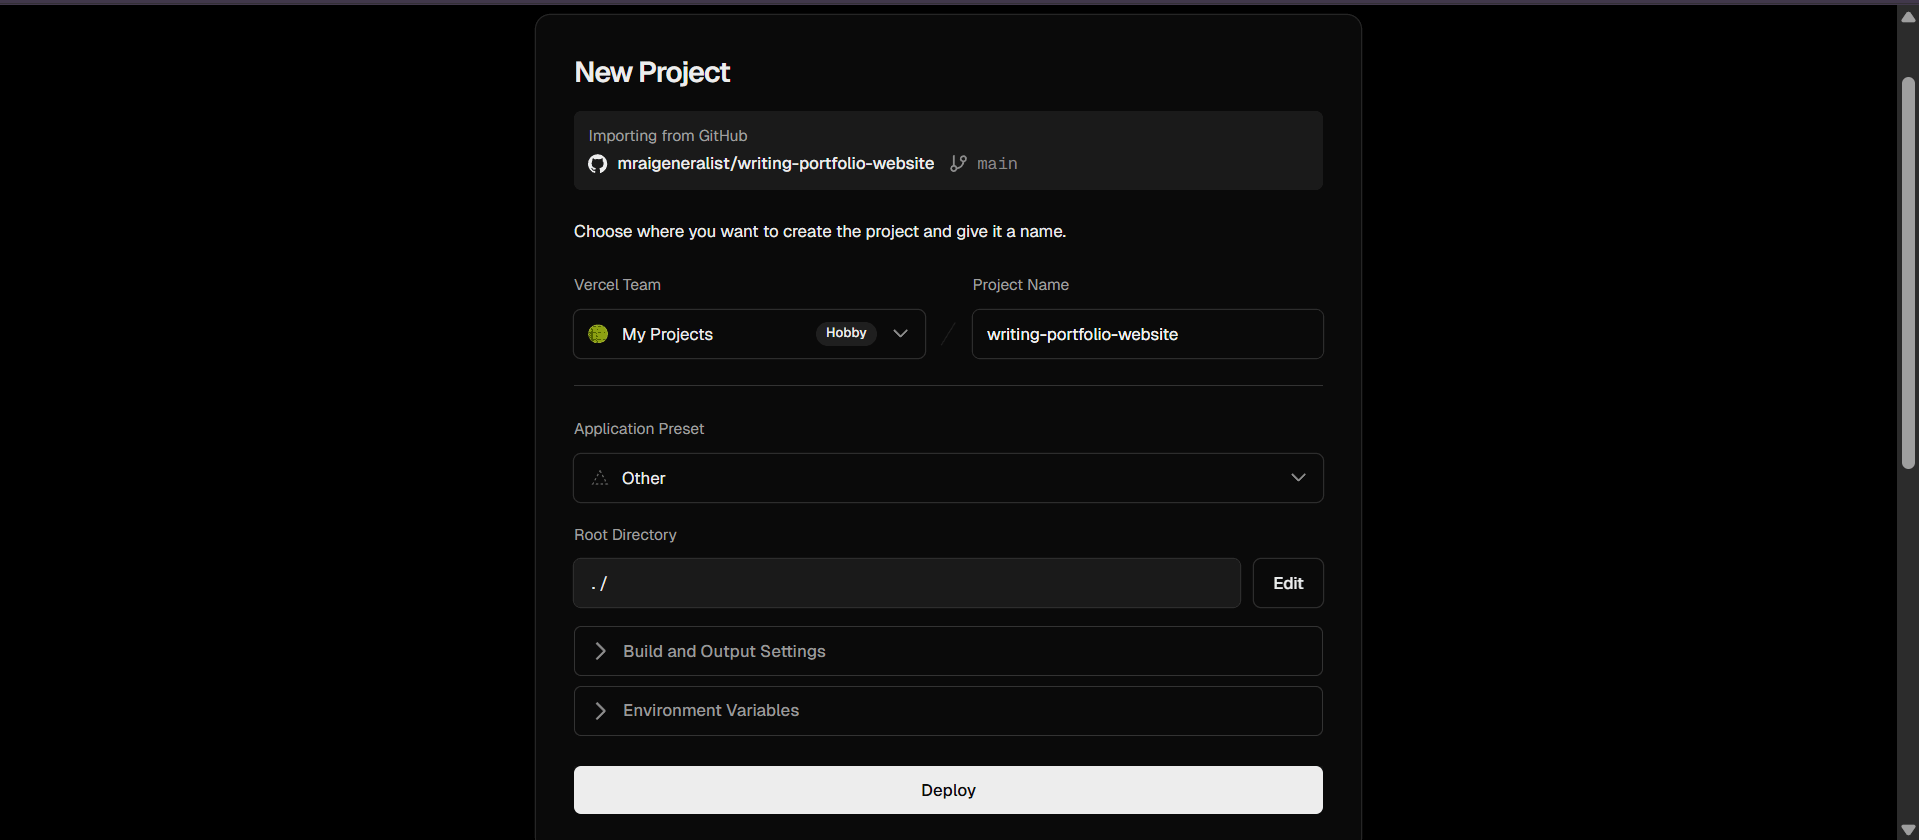The image size is (1919, 840).
Task: Click the Other preset framework icon
Action: [x=600, y=478]
